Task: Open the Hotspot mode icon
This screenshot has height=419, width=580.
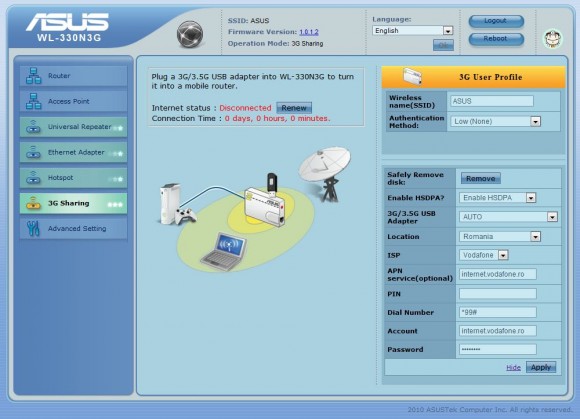Action: coord(33,178)
